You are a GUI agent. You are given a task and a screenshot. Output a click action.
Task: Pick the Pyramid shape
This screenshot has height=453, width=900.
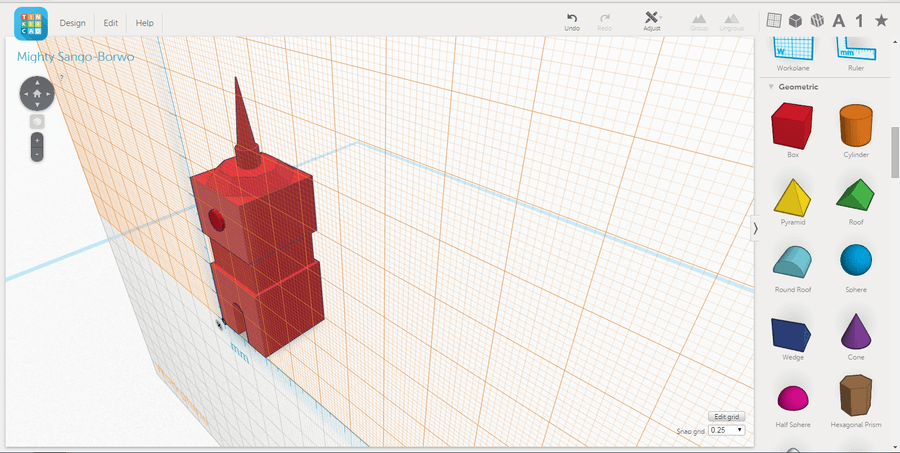[x=792, y=196]
